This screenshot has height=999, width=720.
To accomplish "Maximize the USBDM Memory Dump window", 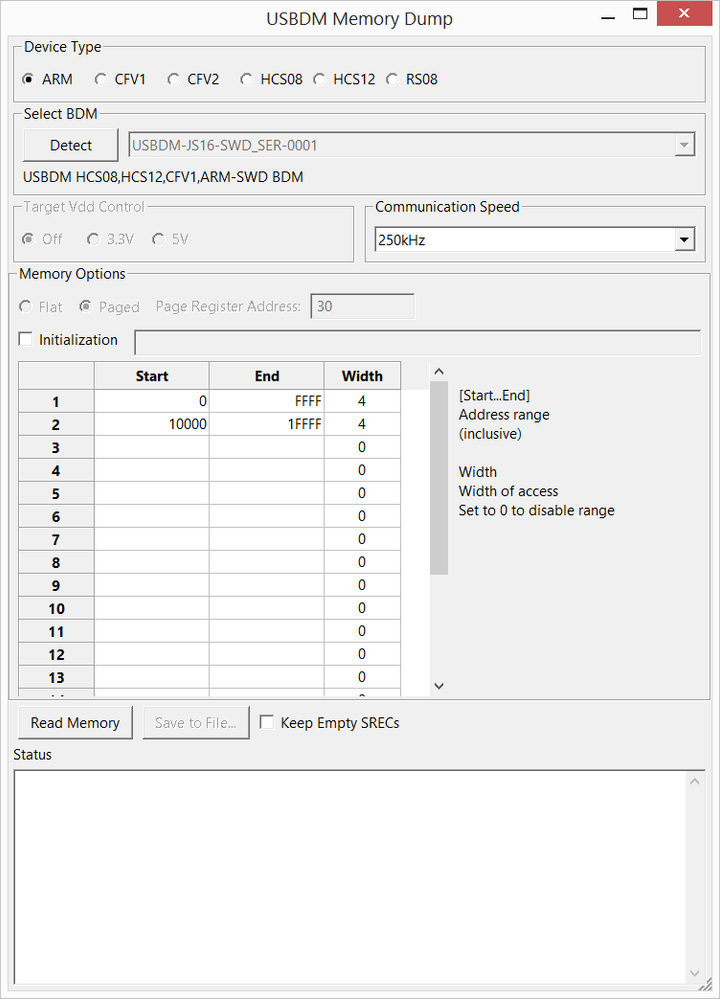I will point(640,14).
